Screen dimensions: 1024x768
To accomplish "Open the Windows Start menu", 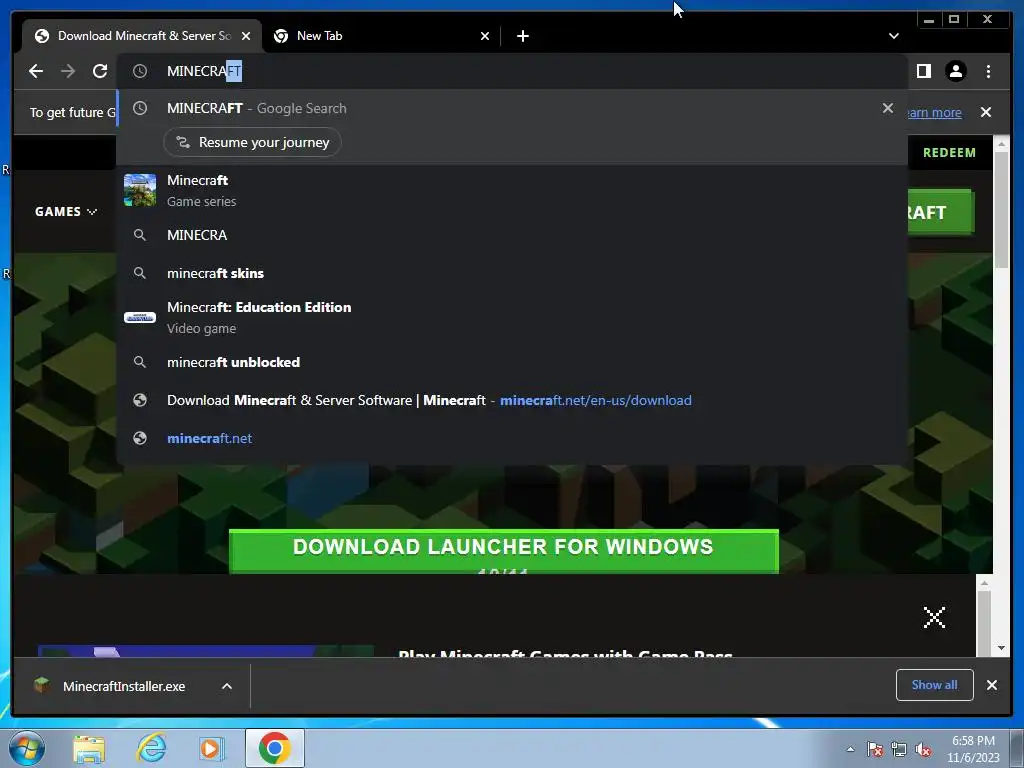I will click(26, 748).
